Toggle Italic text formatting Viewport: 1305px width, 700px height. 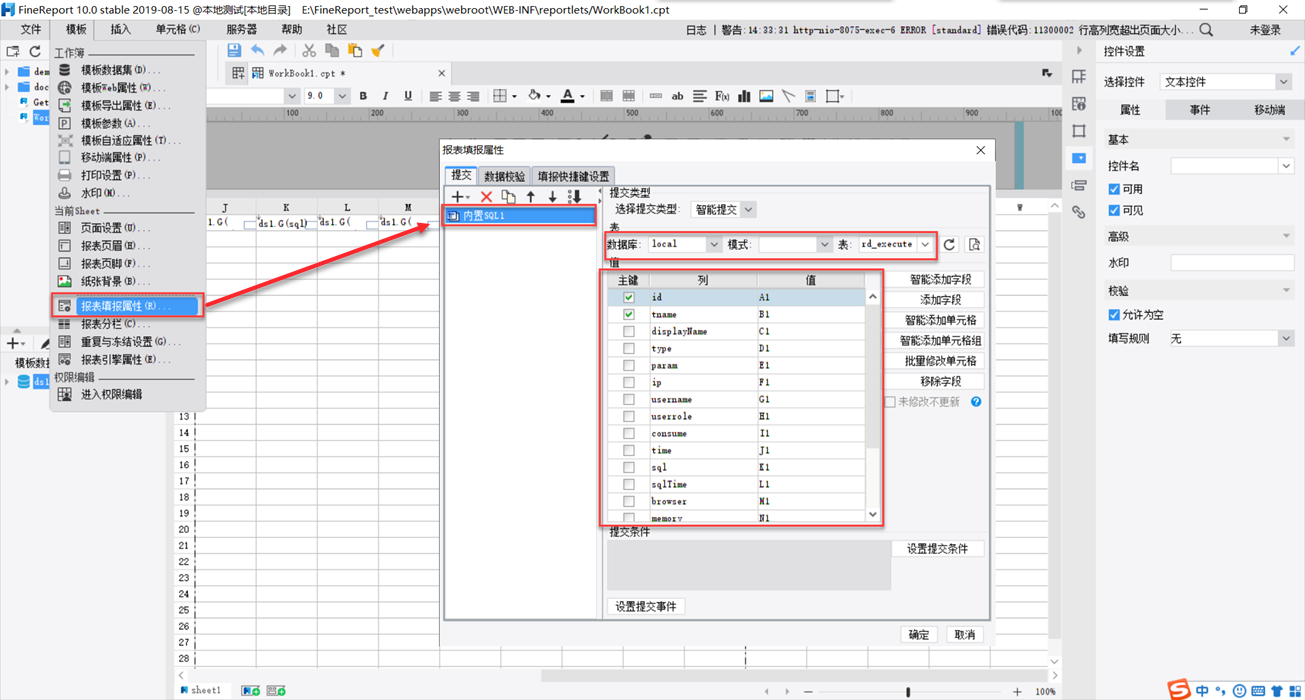(385, 96)
